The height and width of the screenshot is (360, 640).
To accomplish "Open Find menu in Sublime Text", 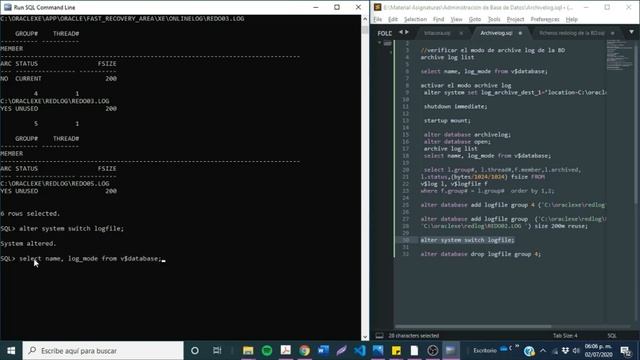I will click(x=438, y=19).
